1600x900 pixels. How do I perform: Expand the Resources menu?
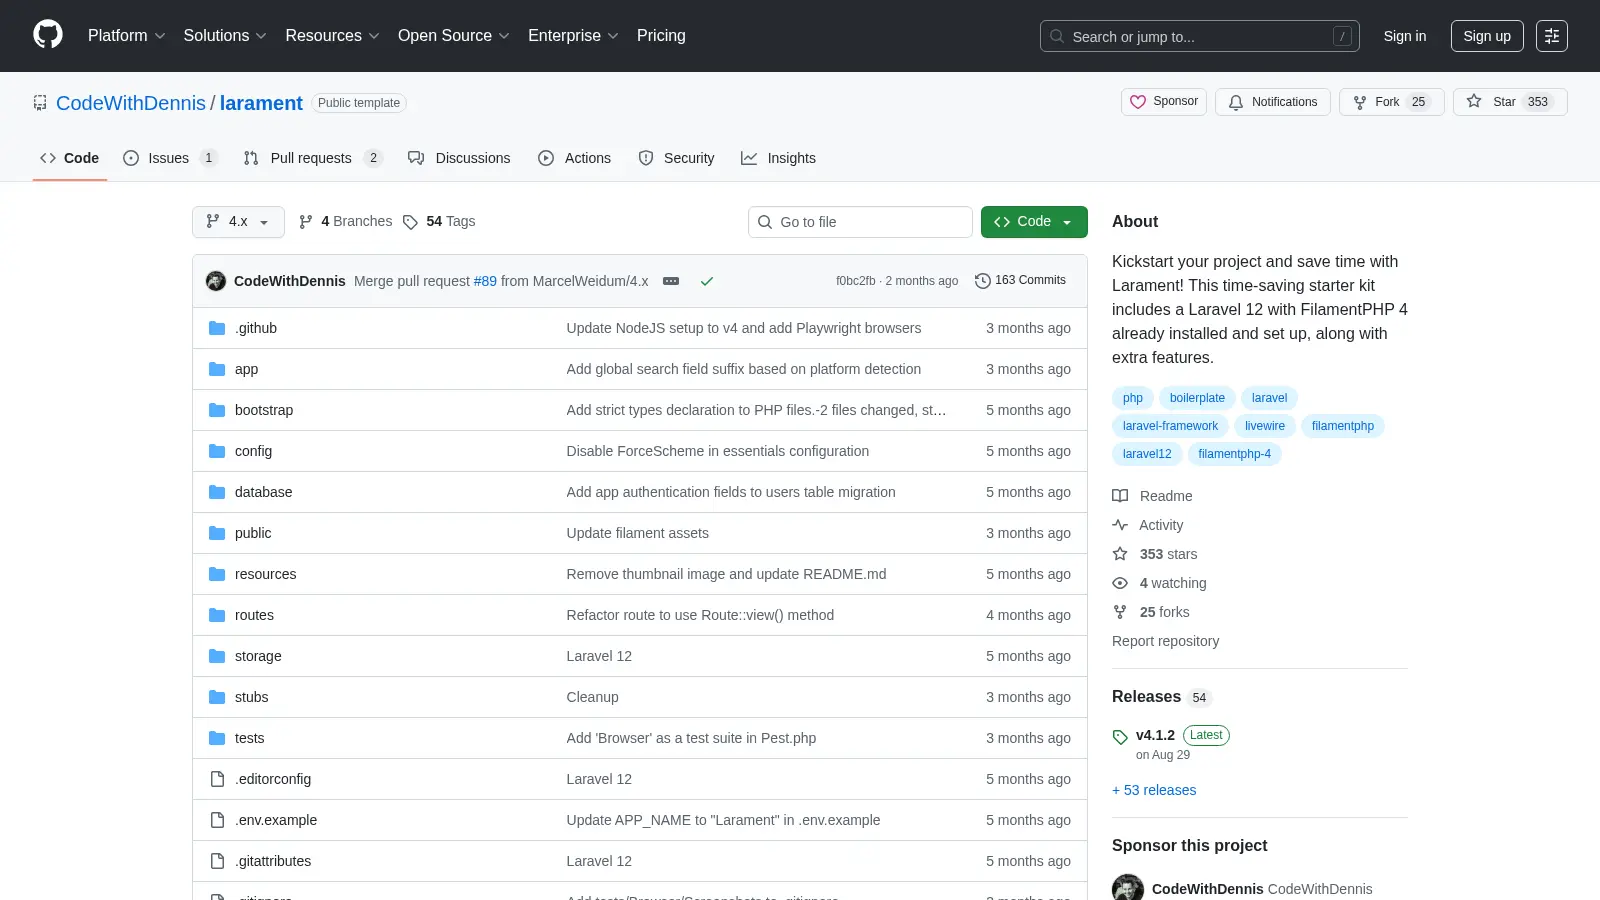point(332,36)
